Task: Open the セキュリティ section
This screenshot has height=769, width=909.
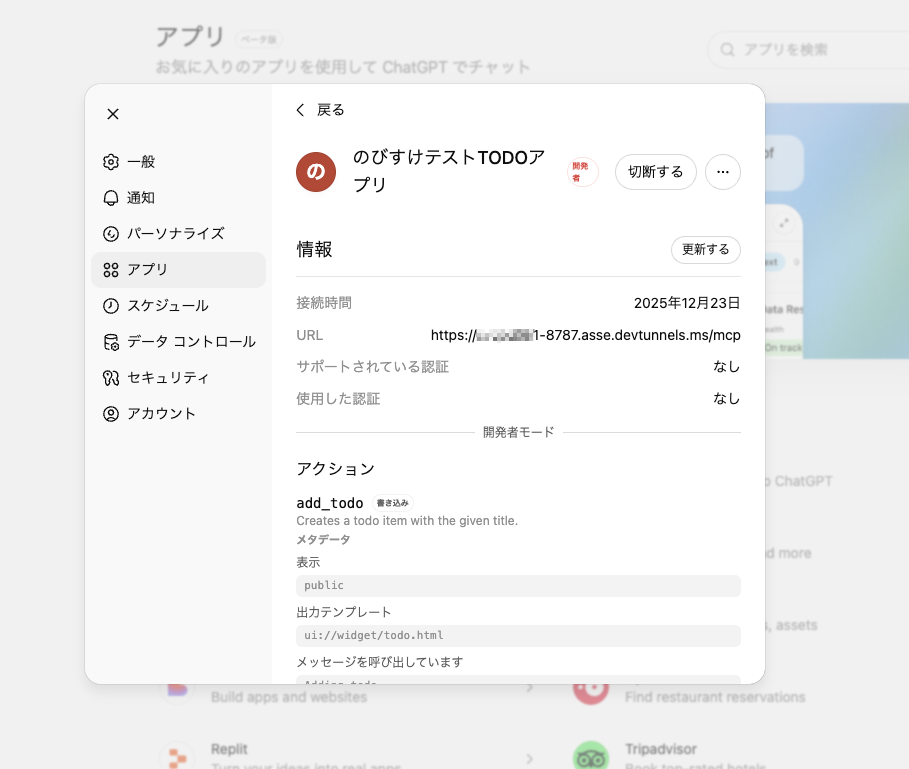Action: point(179,378)
